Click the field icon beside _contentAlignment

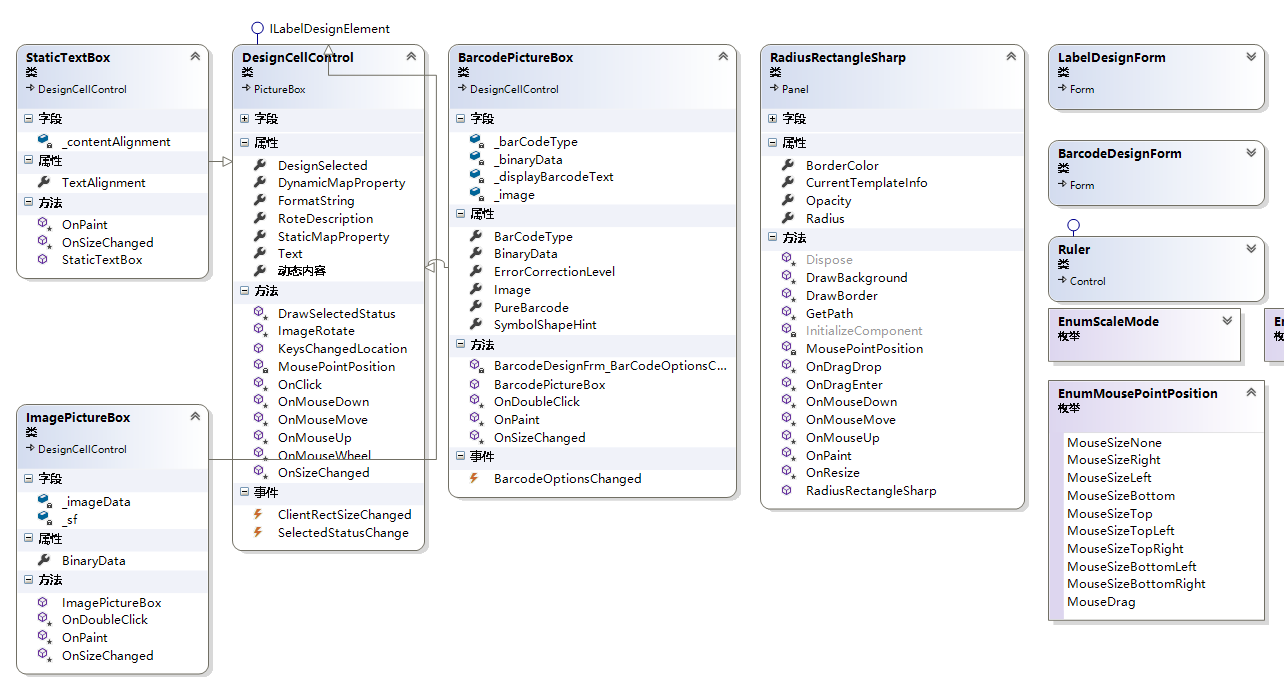[44, 142]
